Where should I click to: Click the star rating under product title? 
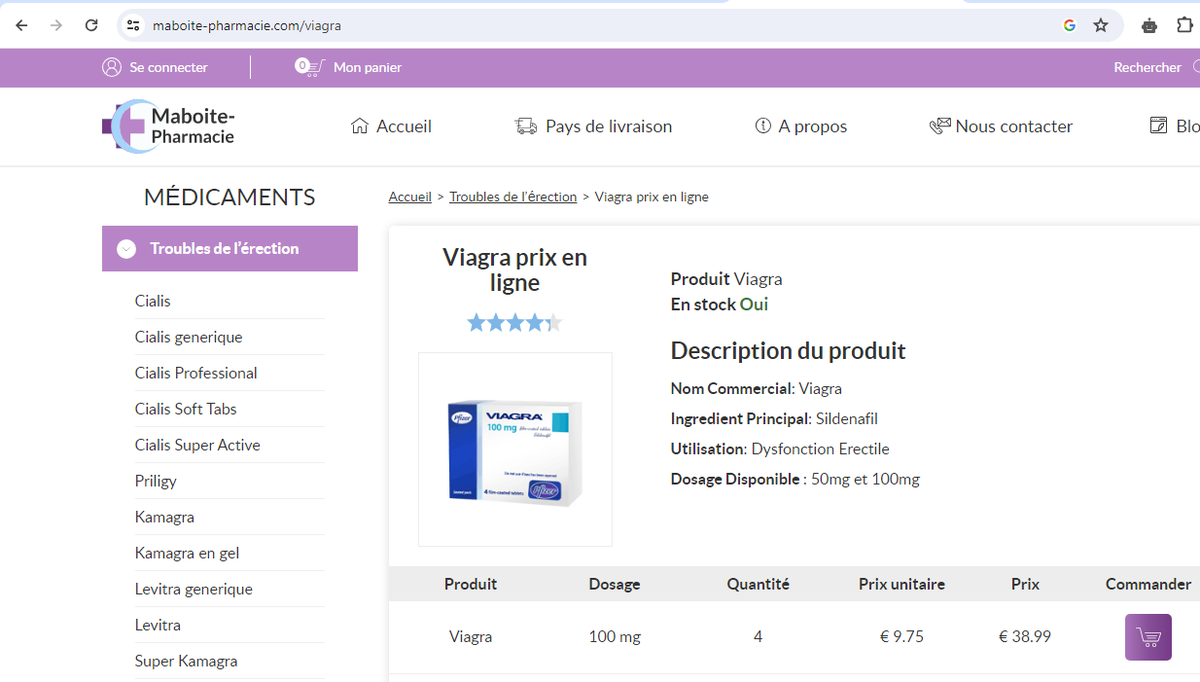(515, 322)
